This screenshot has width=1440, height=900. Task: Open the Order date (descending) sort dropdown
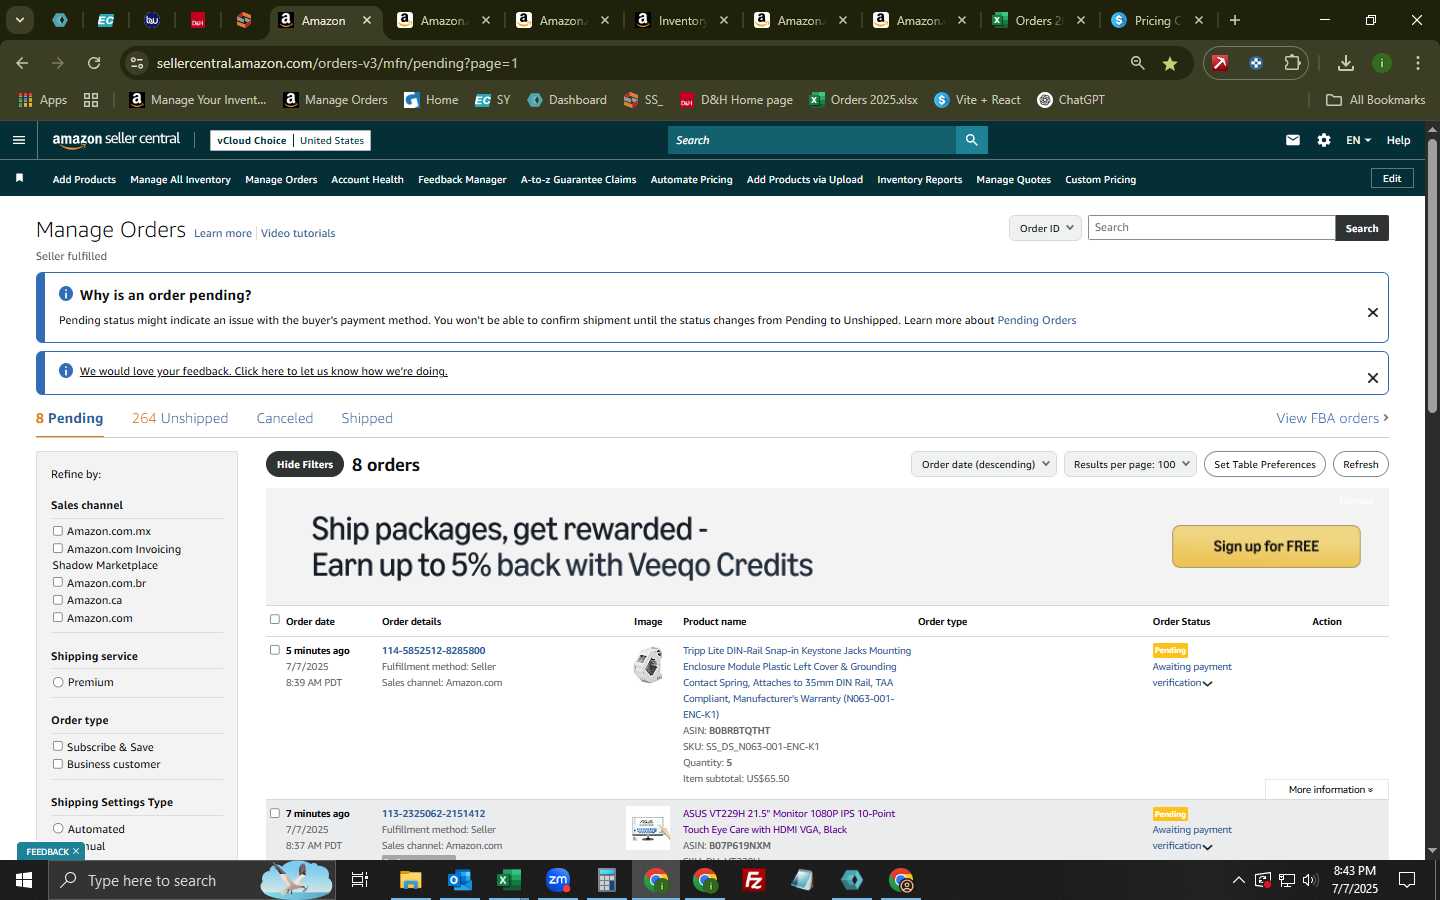pyautogui.click(x=984, y=464)
